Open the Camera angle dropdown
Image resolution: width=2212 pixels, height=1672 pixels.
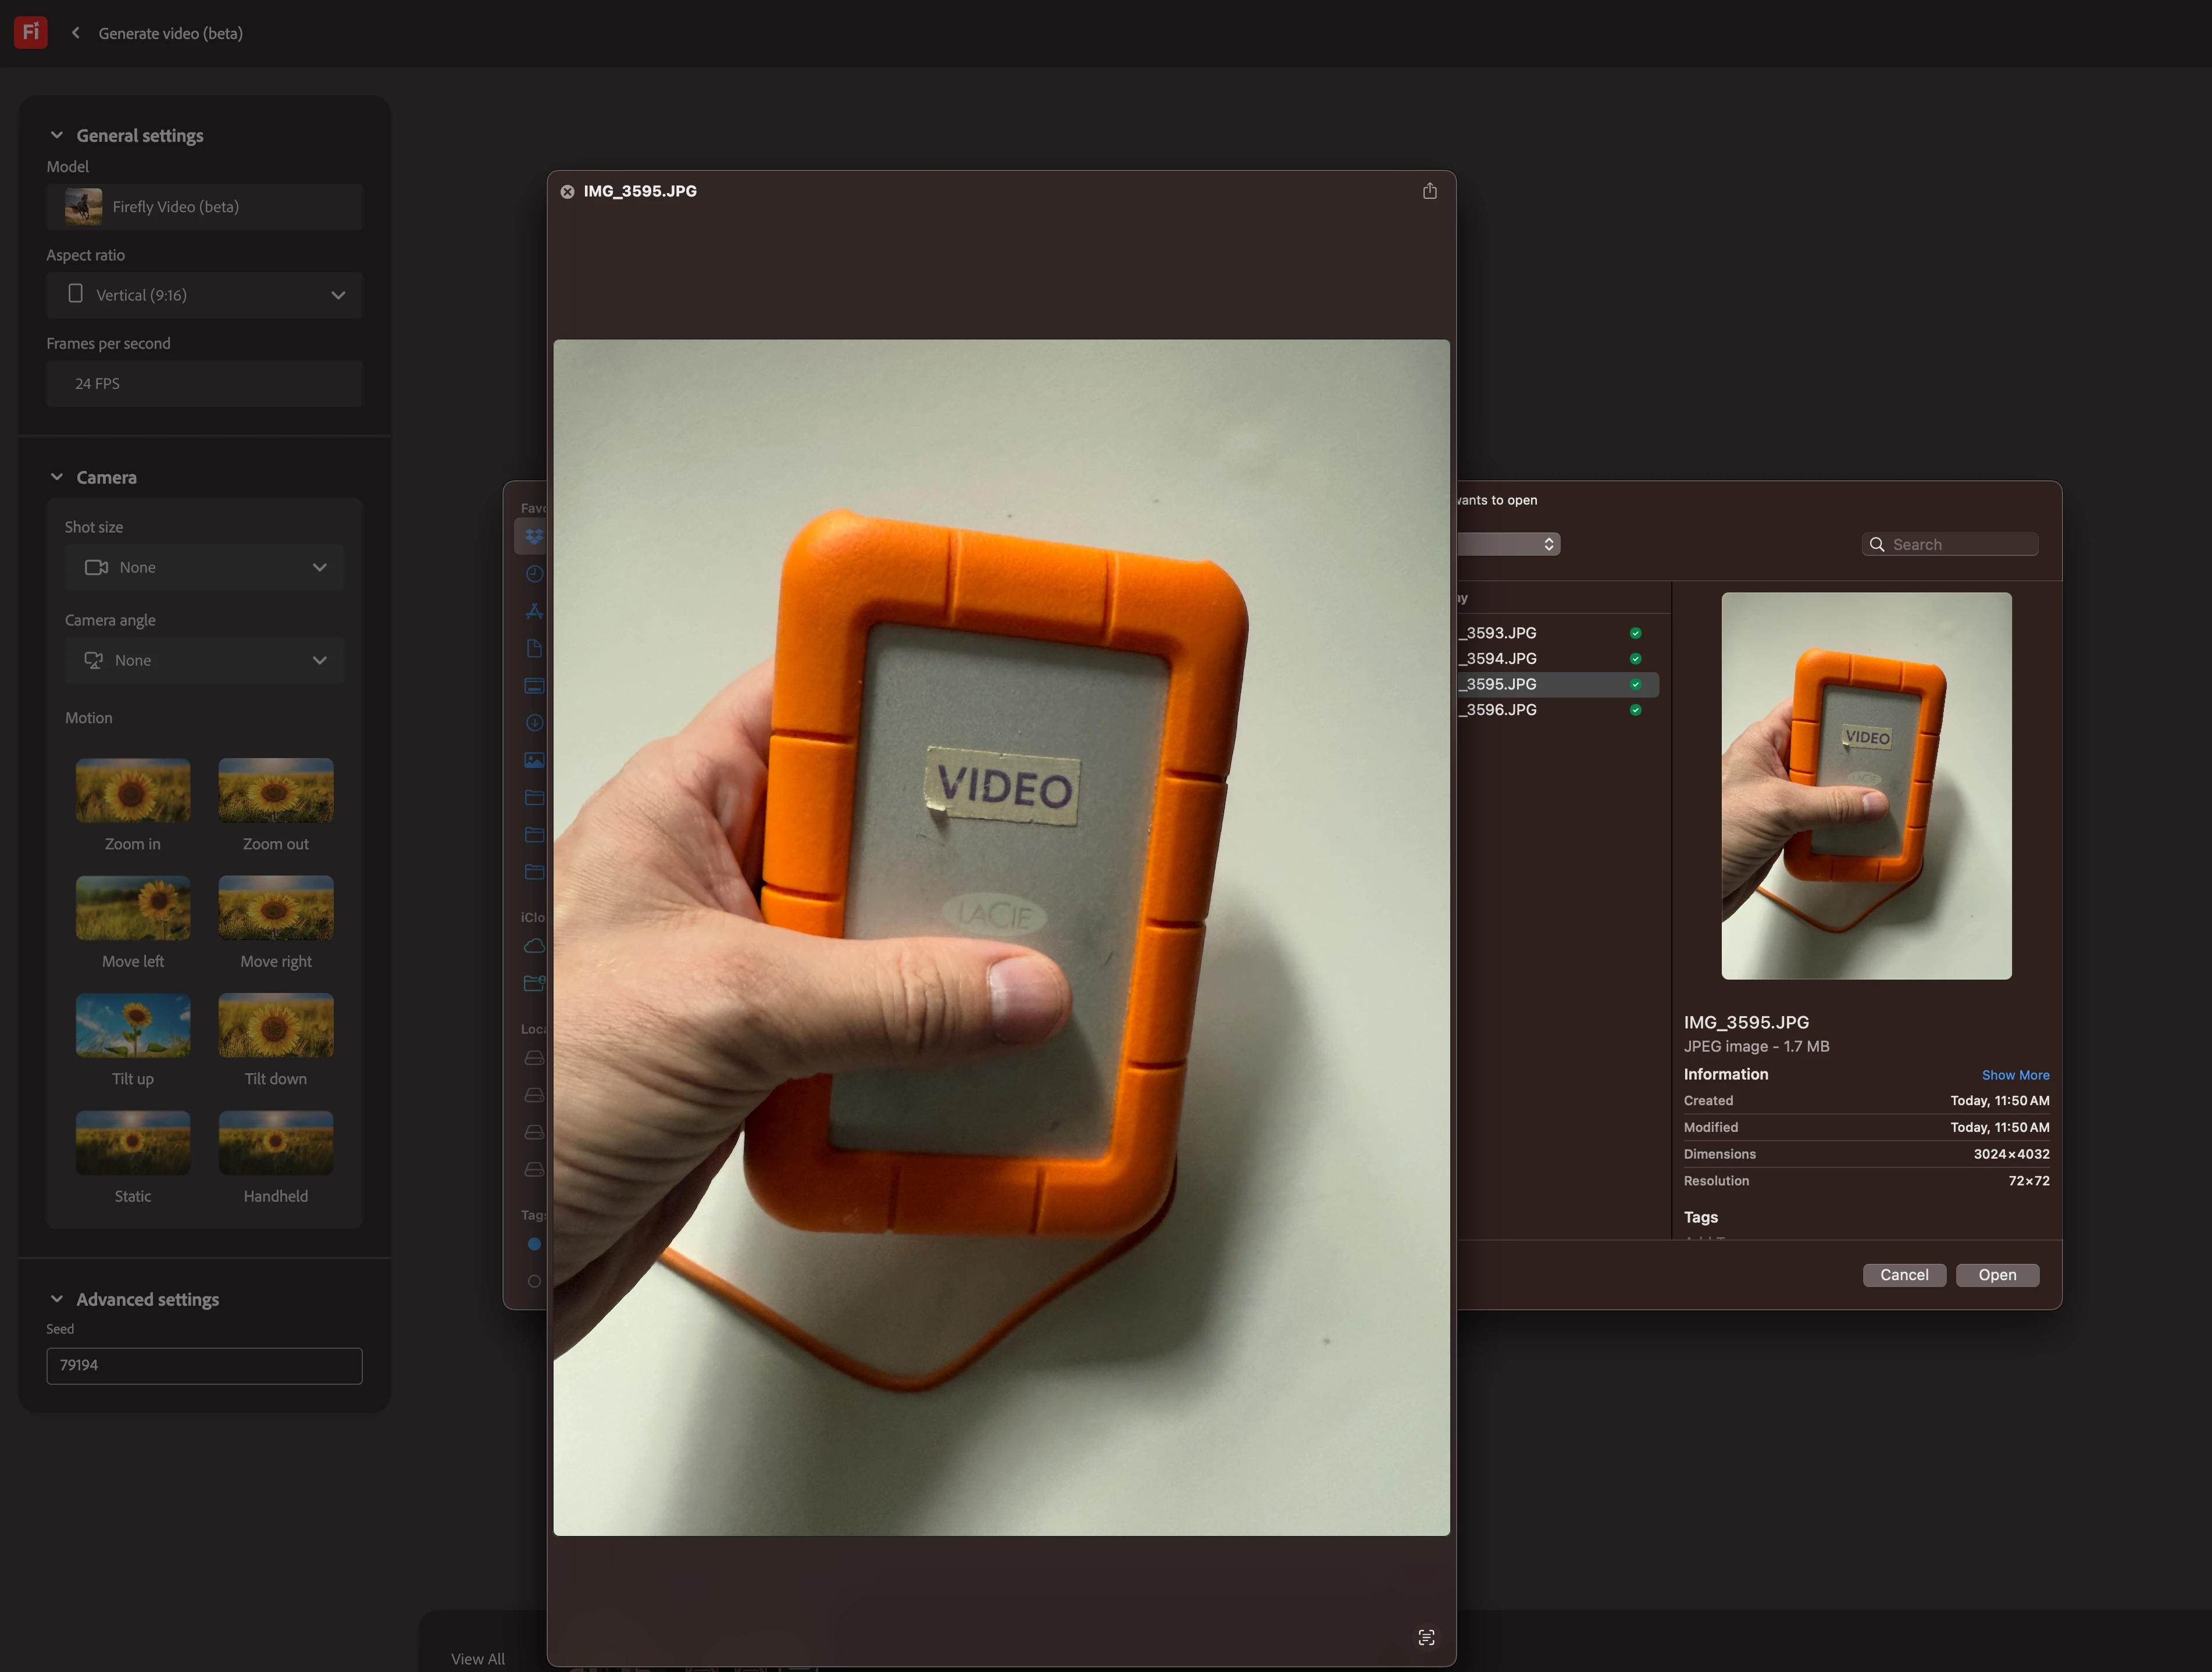point(204,660)
